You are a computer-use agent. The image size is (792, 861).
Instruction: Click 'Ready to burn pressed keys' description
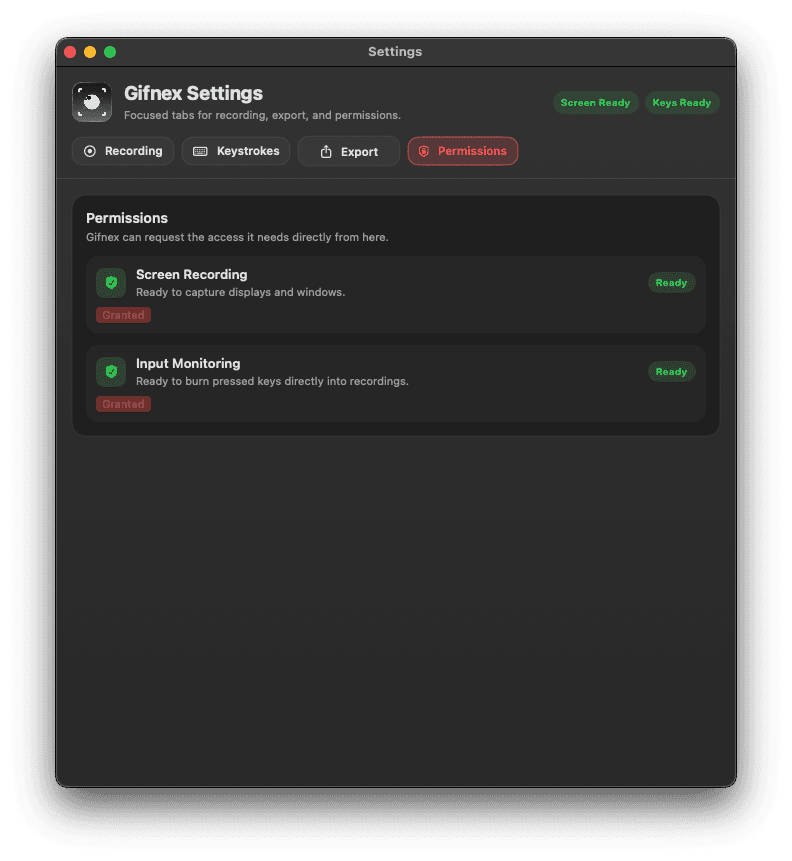272,381
